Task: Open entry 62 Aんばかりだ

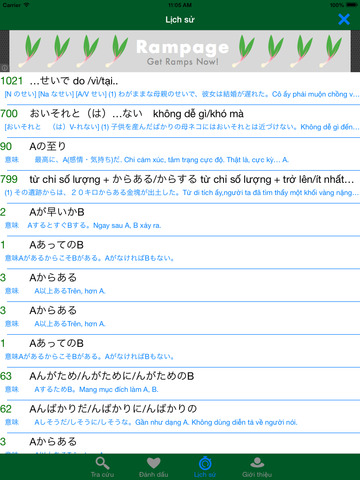Action: pyautogui.click(x=180, y=416)
